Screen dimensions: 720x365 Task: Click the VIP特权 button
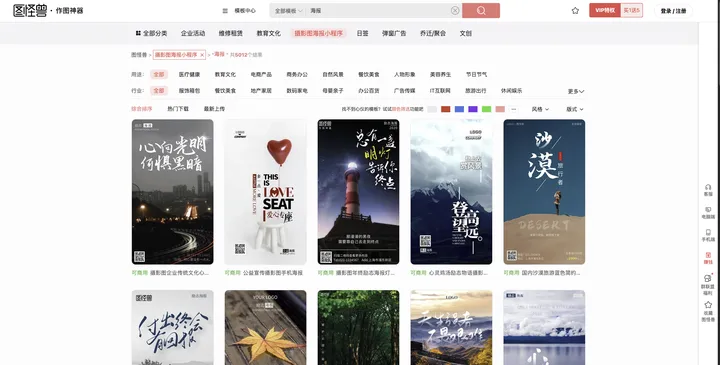coord(605,10)
